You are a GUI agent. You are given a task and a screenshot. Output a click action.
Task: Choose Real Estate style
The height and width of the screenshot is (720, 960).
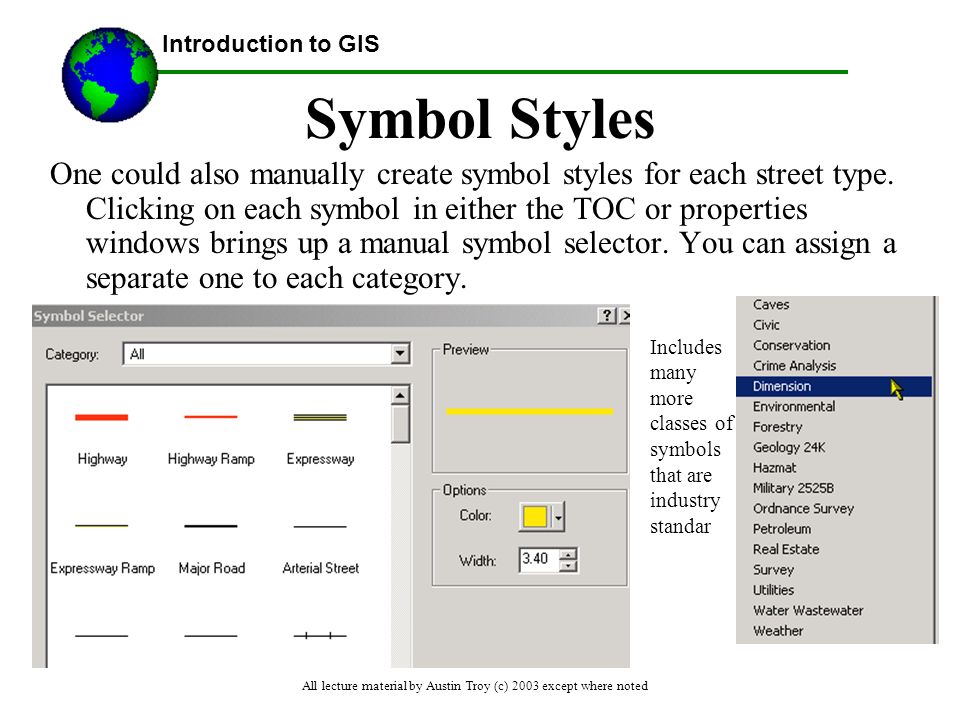point(786,549)
